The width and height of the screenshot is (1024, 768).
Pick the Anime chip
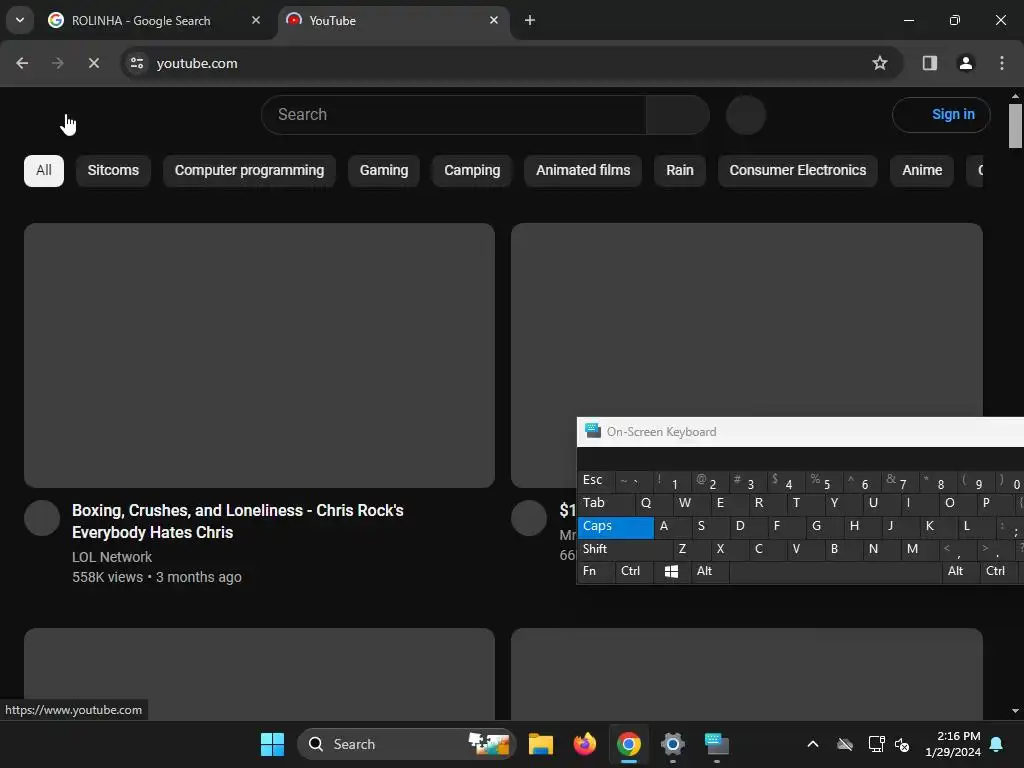pyautogui.click(x=922, y=170)
